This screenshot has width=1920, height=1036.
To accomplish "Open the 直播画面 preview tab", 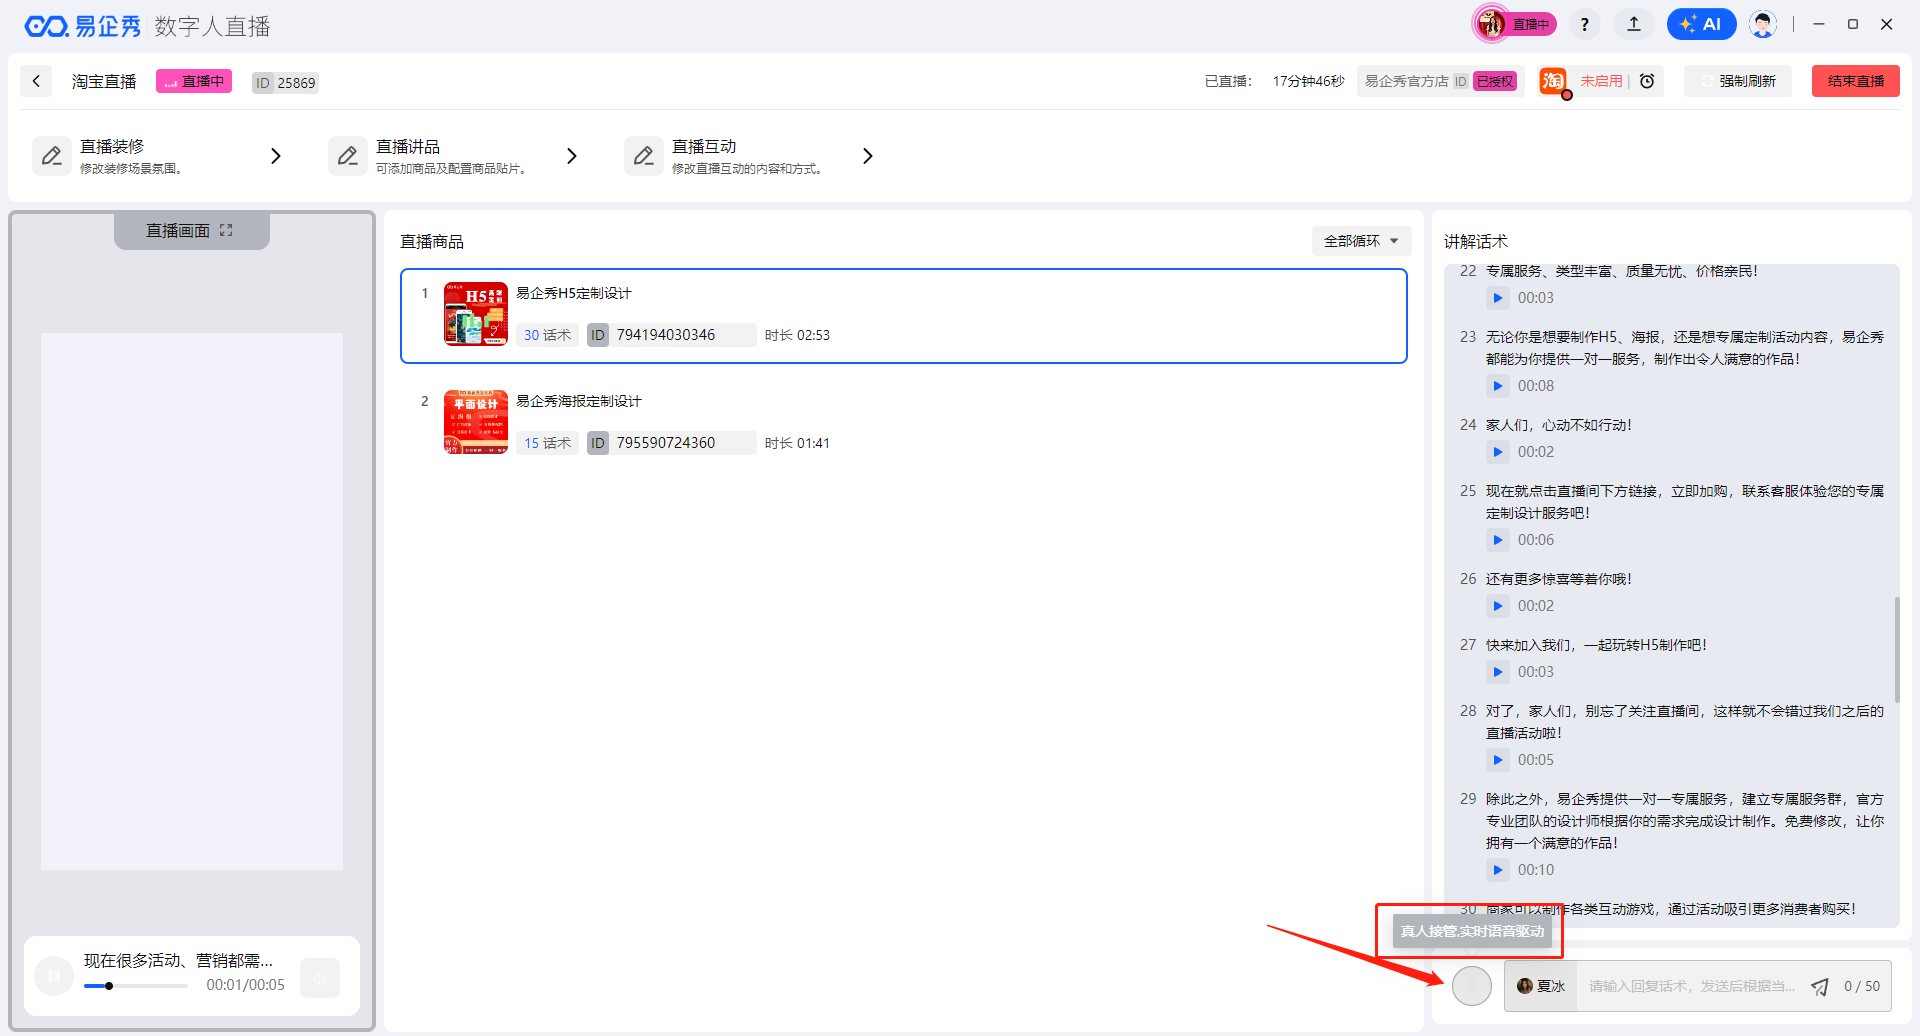I will (191, 230).
